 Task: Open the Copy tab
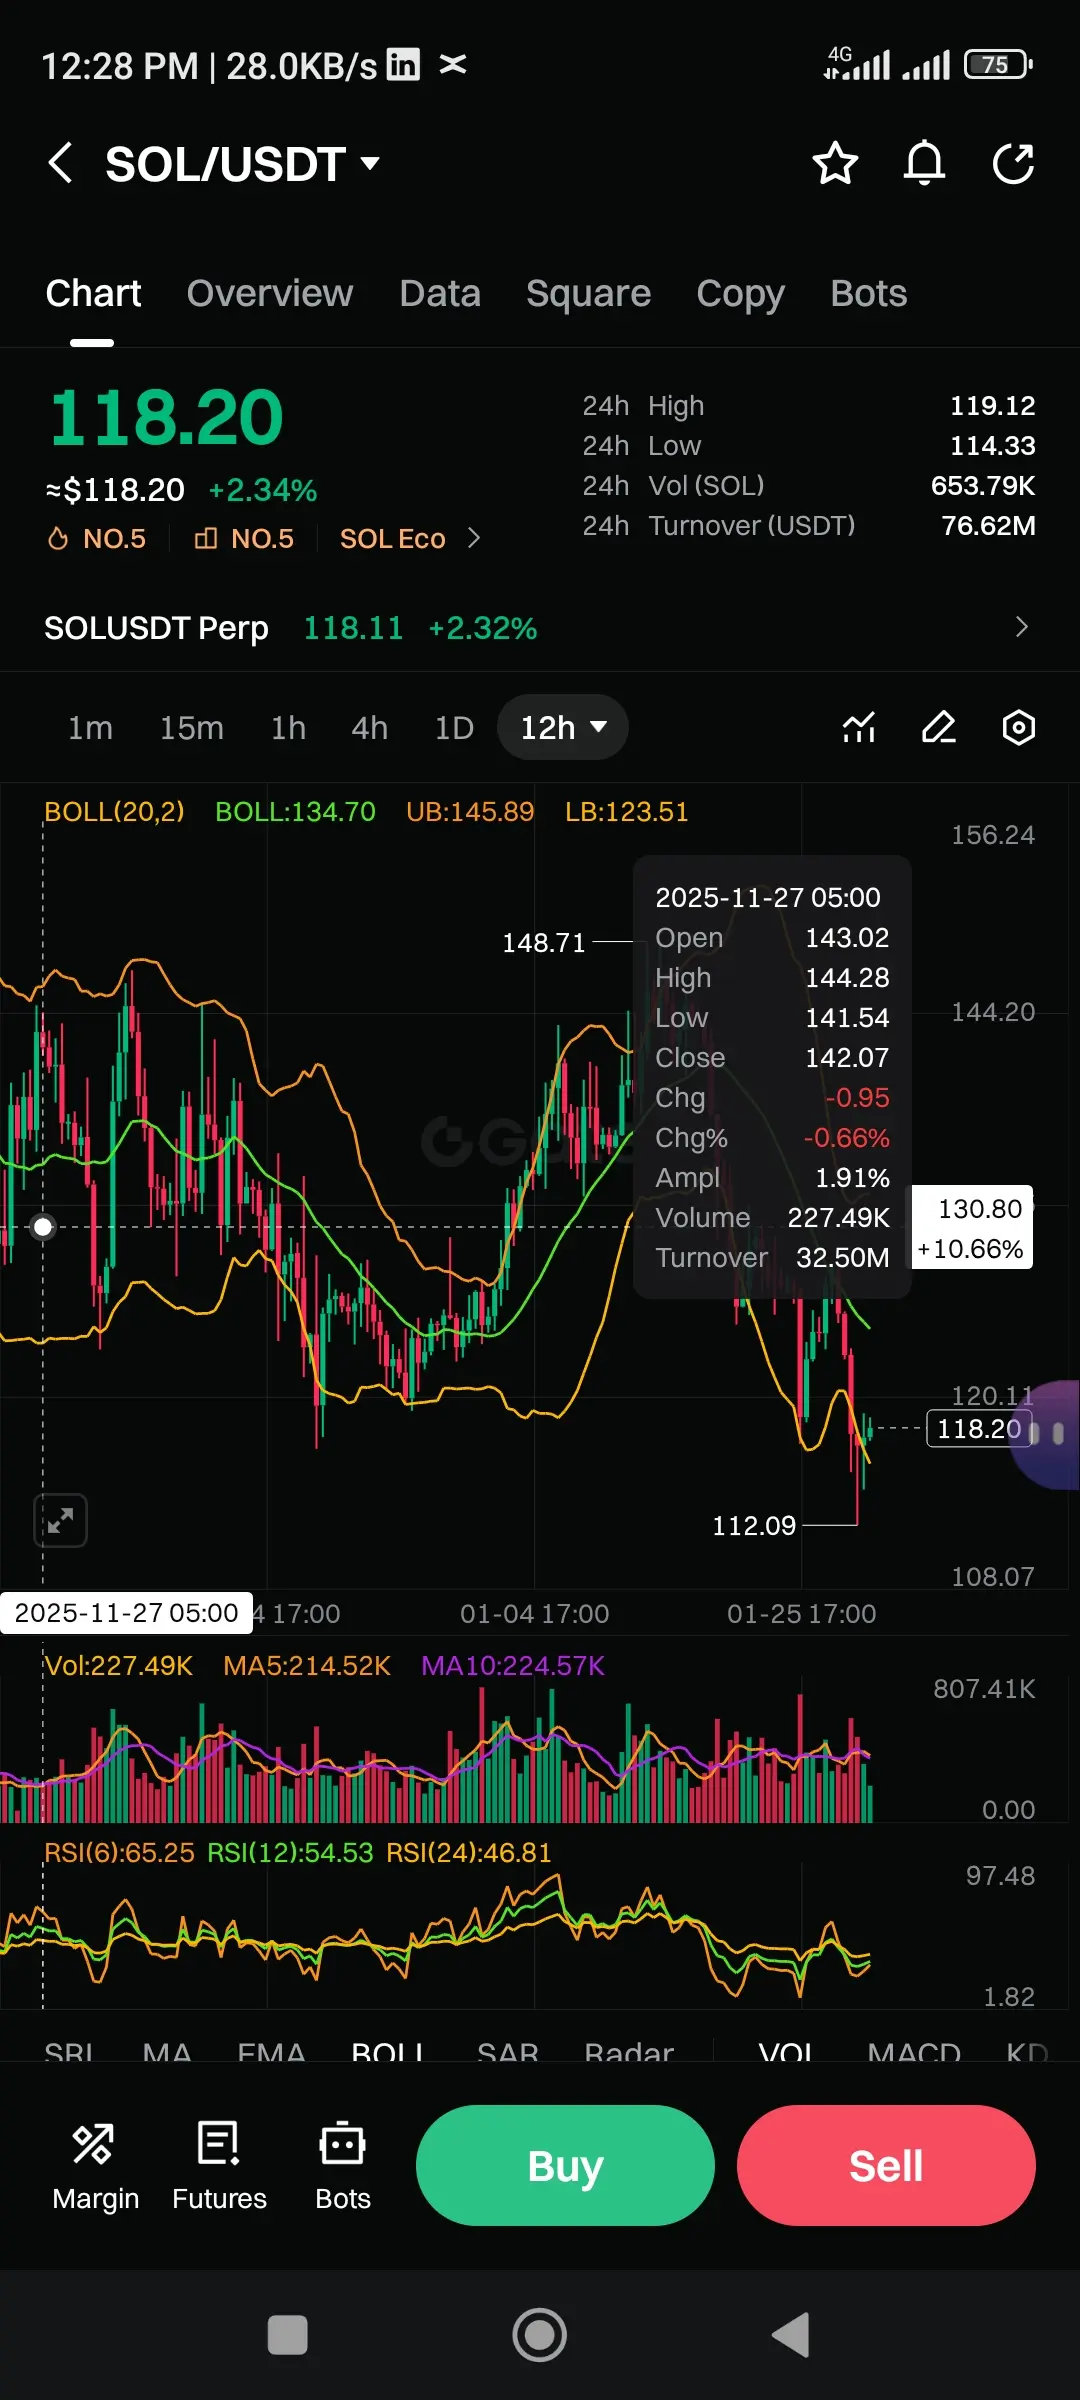point(740,294)
